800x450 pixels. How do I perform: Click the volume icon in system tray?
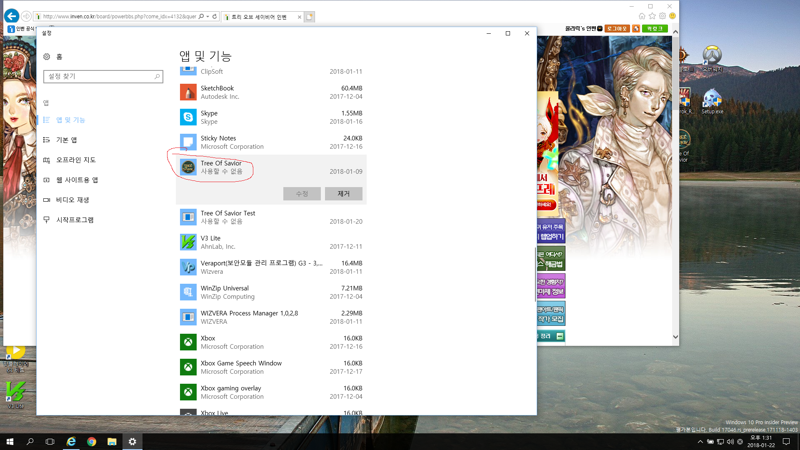[x=730, y=442]
